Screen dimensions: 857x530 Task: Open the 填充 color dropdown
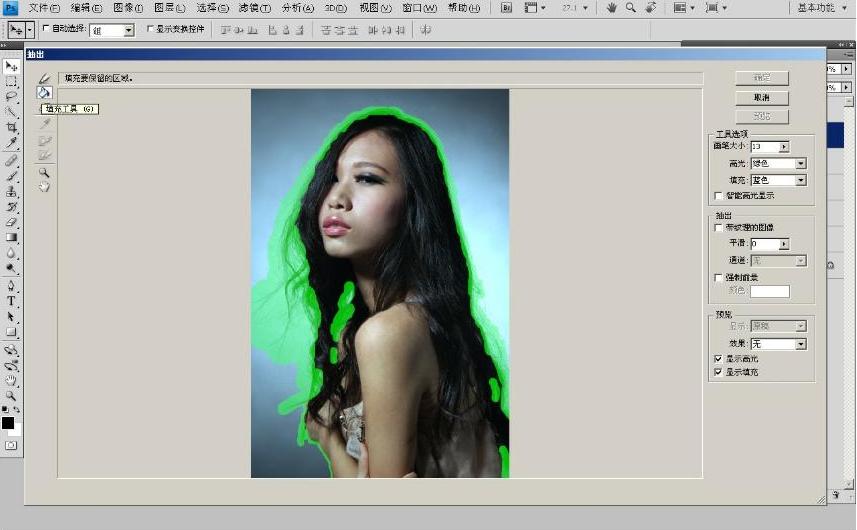(x=801, y=180)
